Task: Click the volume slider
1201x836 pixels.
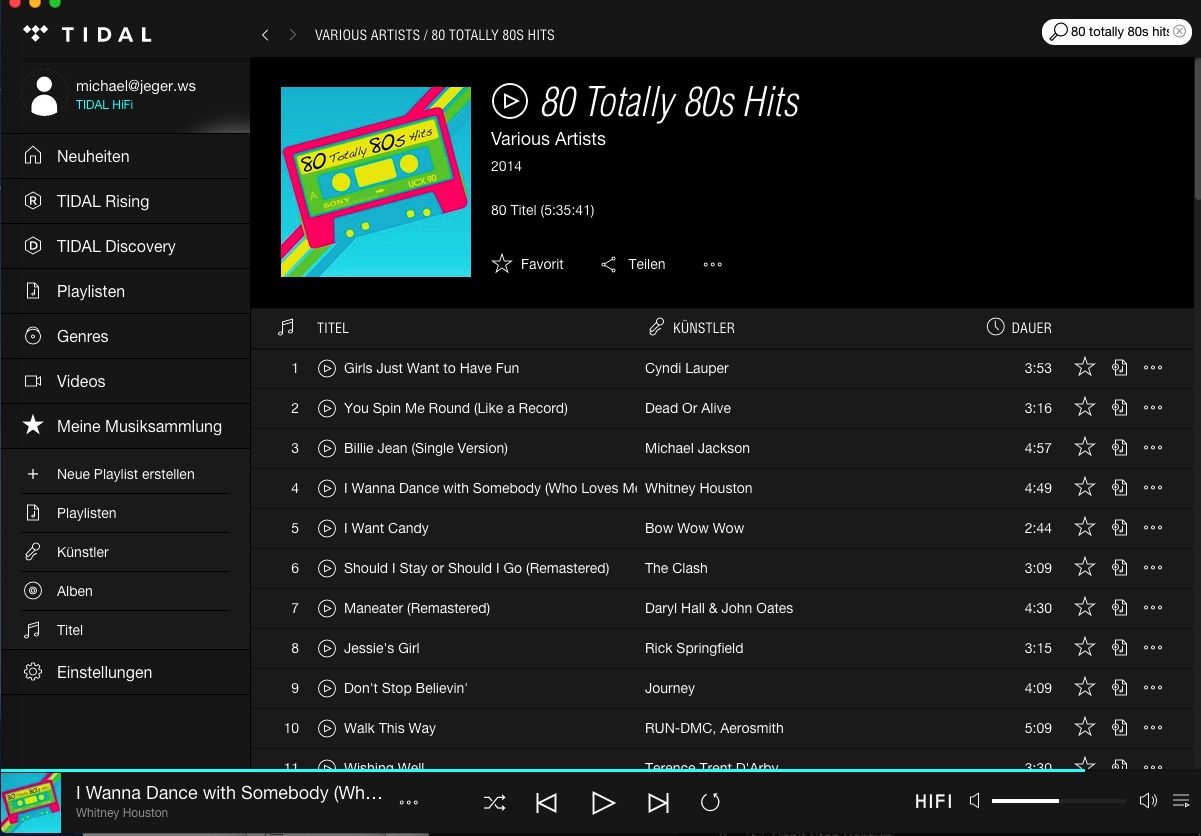Action: 1059,801
